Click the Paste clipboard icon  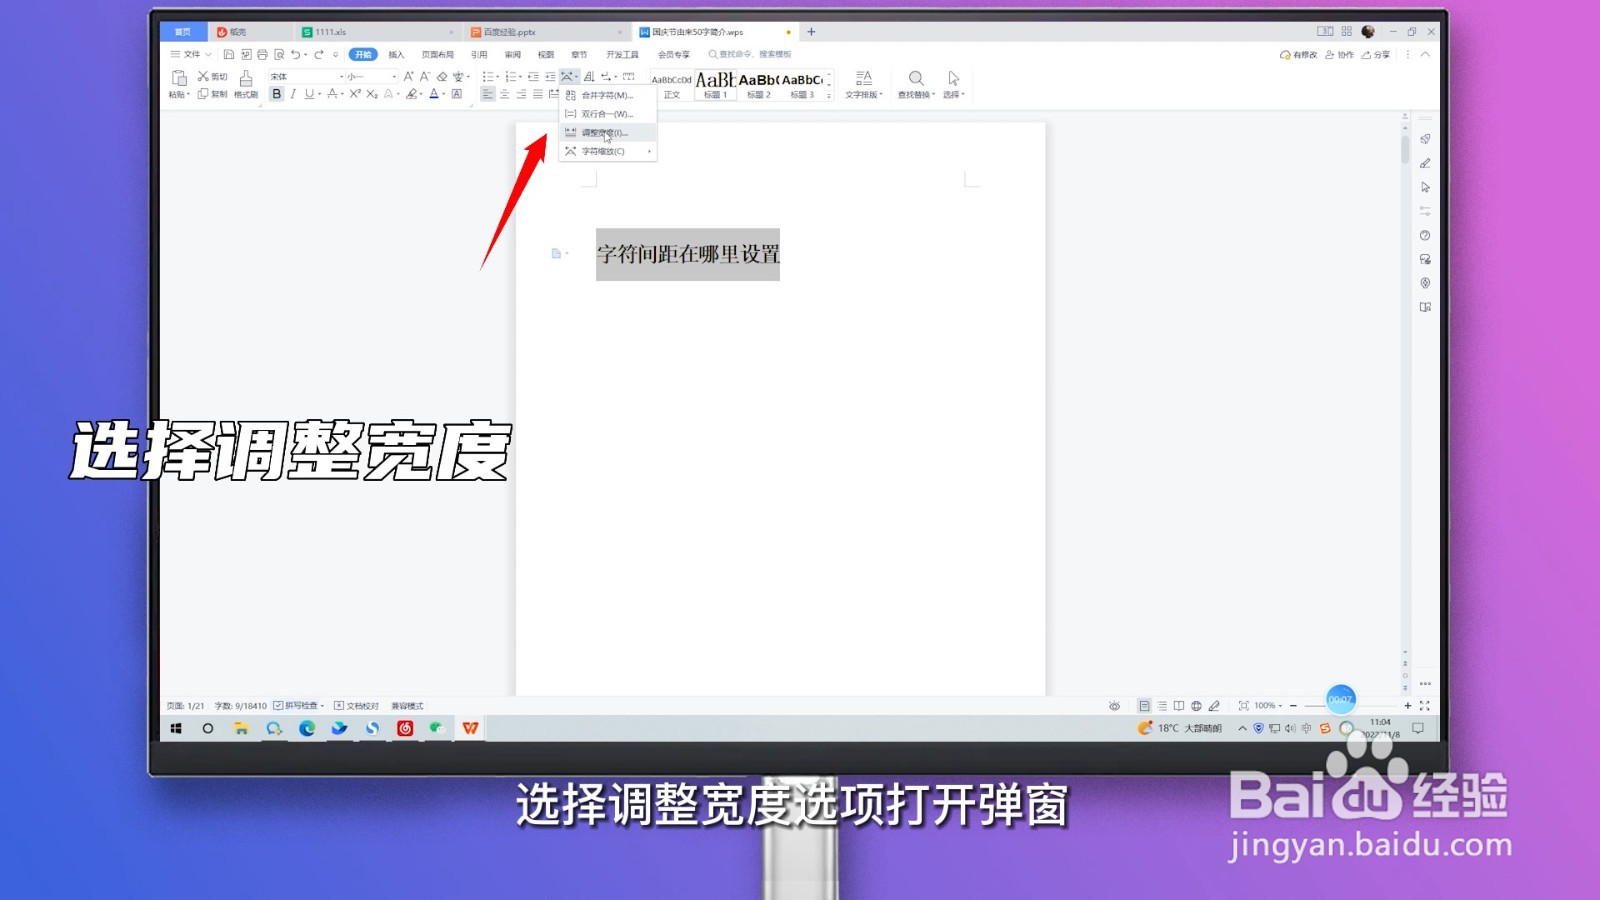click(179, 78)
